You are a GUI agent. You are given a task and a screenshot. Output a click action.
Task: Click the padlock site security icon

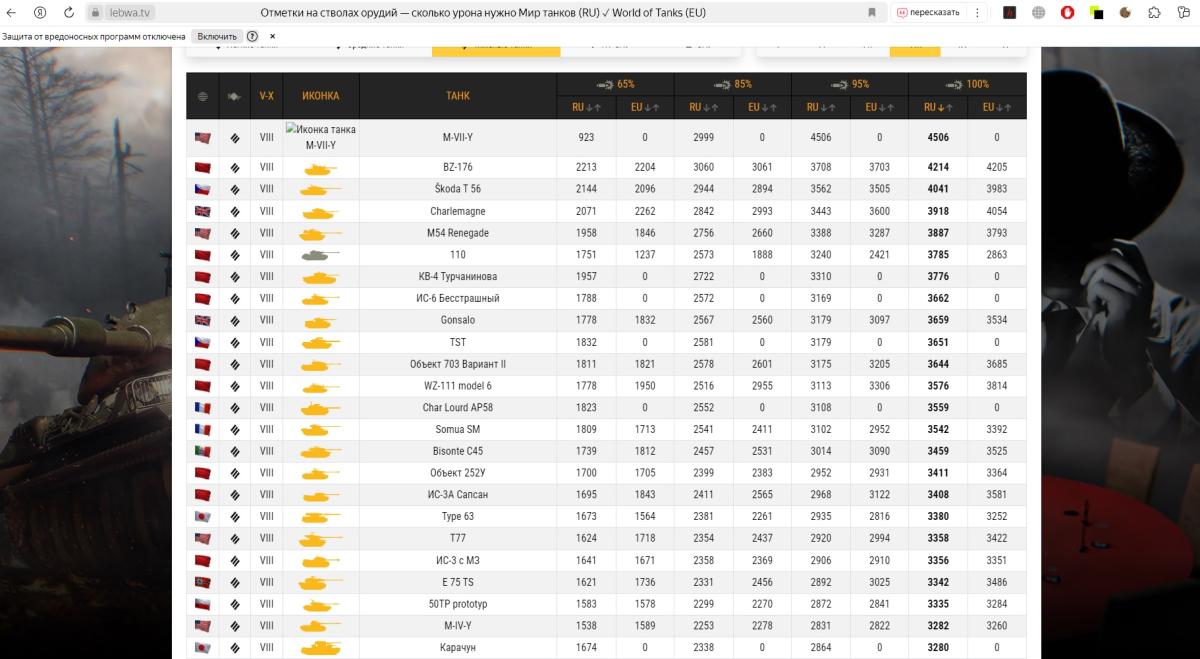click(96, 13)
